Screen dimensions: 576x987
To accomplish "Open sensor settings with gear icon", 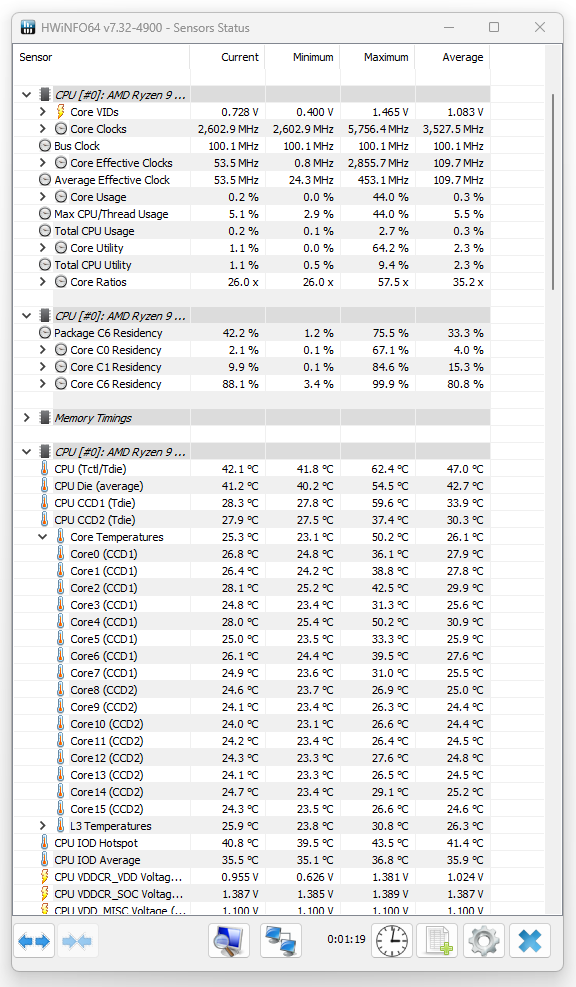I will [x=484, y=940].
